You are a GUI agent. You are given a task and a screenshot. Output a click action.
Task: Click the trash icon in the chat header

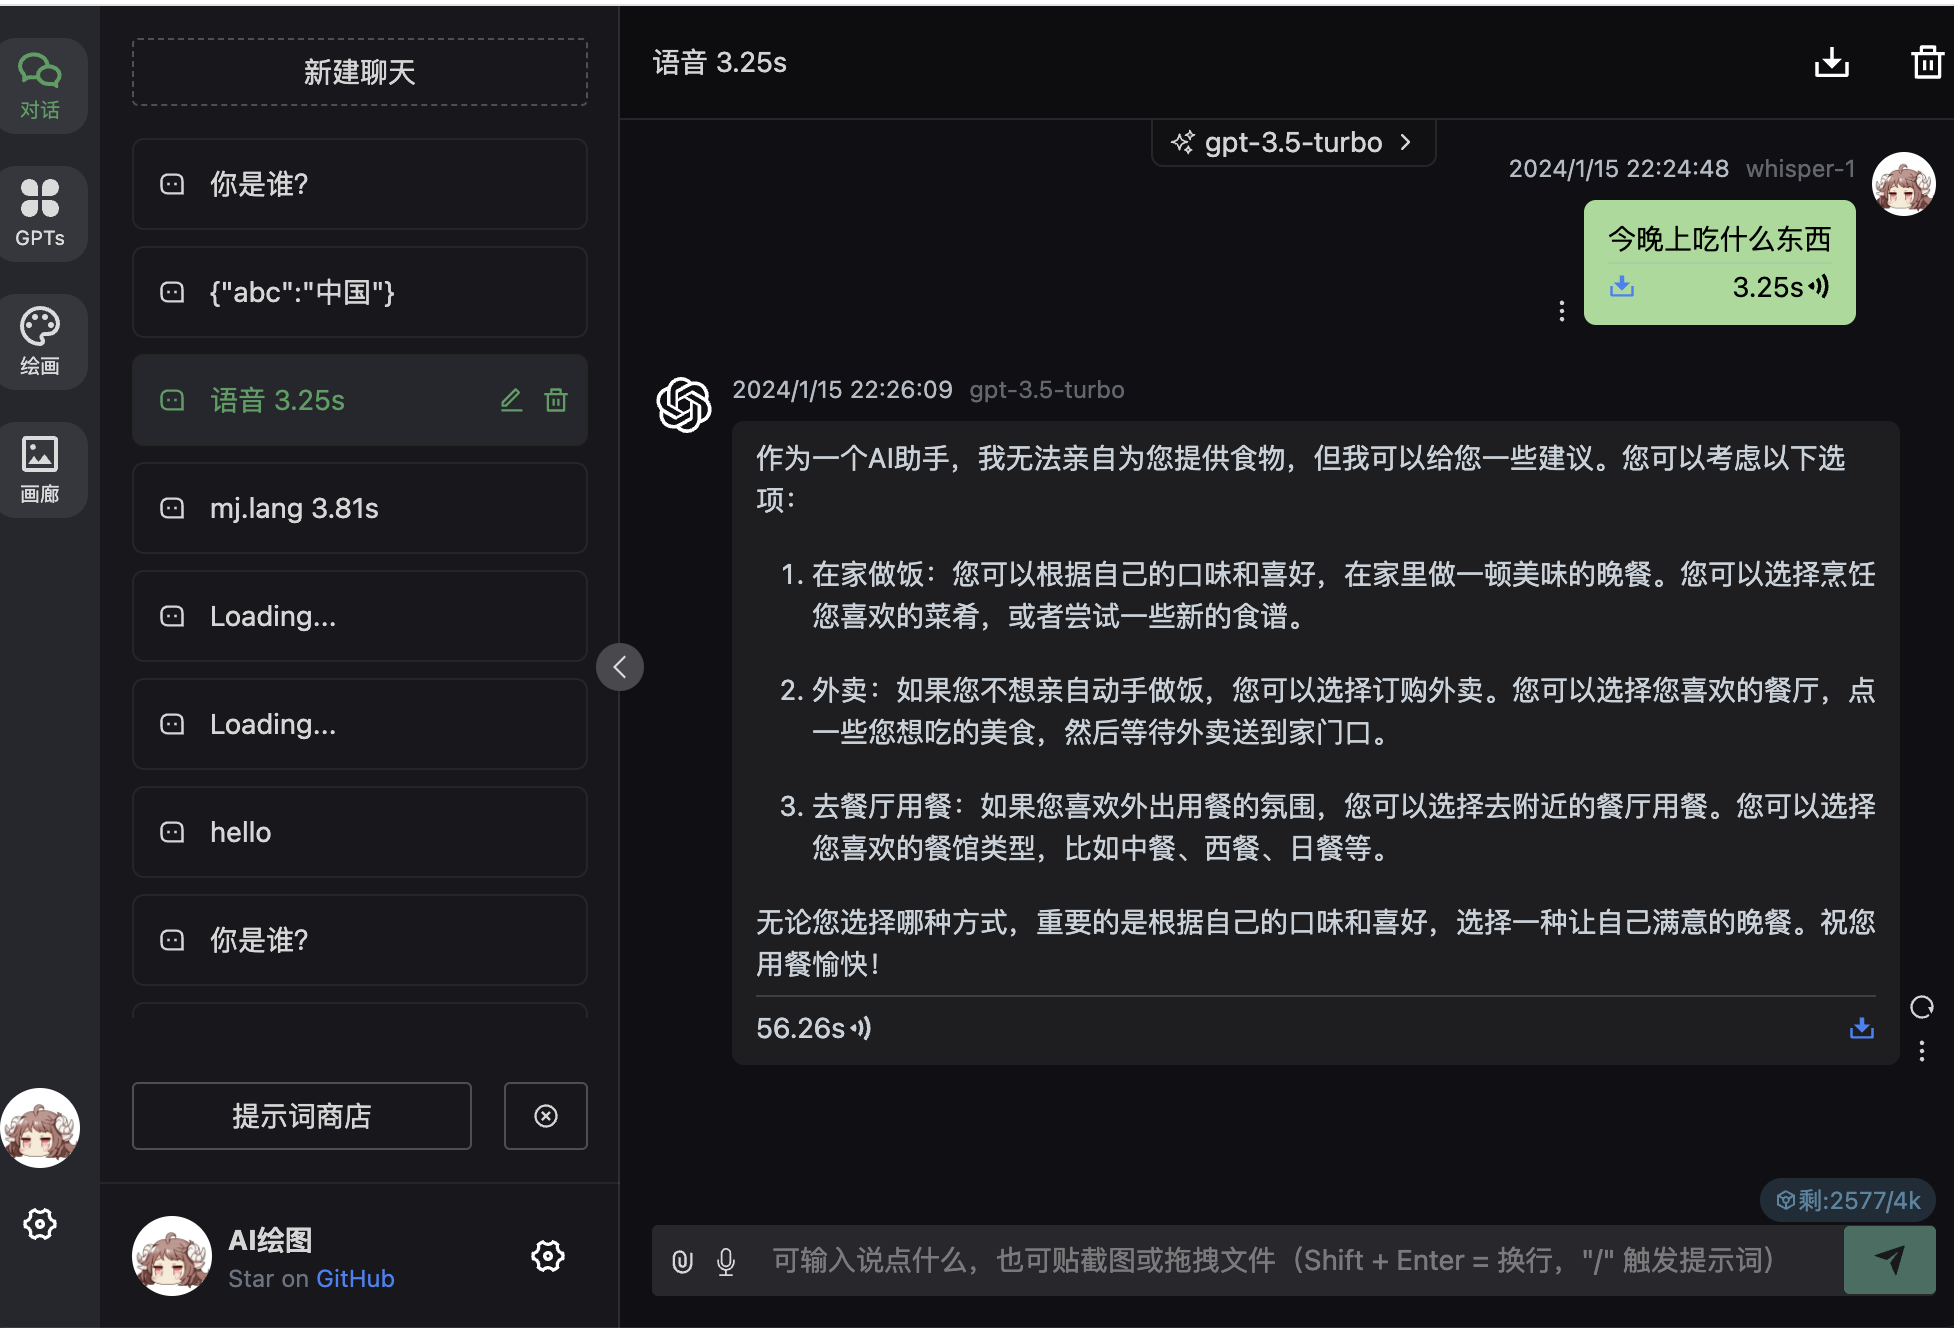point(1926,62)
